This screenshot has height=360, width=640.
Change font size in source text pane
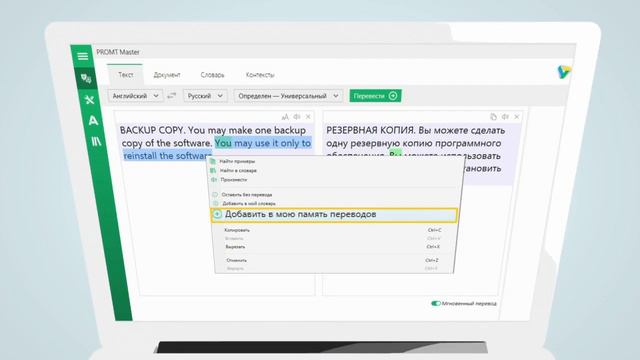pos(285,117)
